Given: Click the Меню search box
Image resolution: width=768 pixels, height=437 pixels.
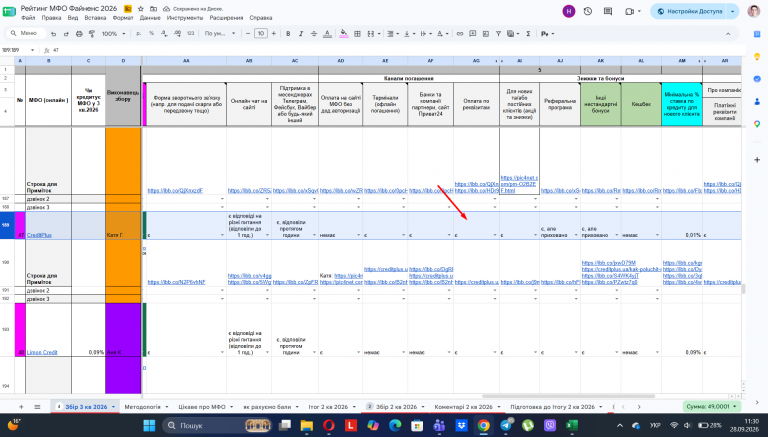Looking at the screenshot, I should pos(28,33).
